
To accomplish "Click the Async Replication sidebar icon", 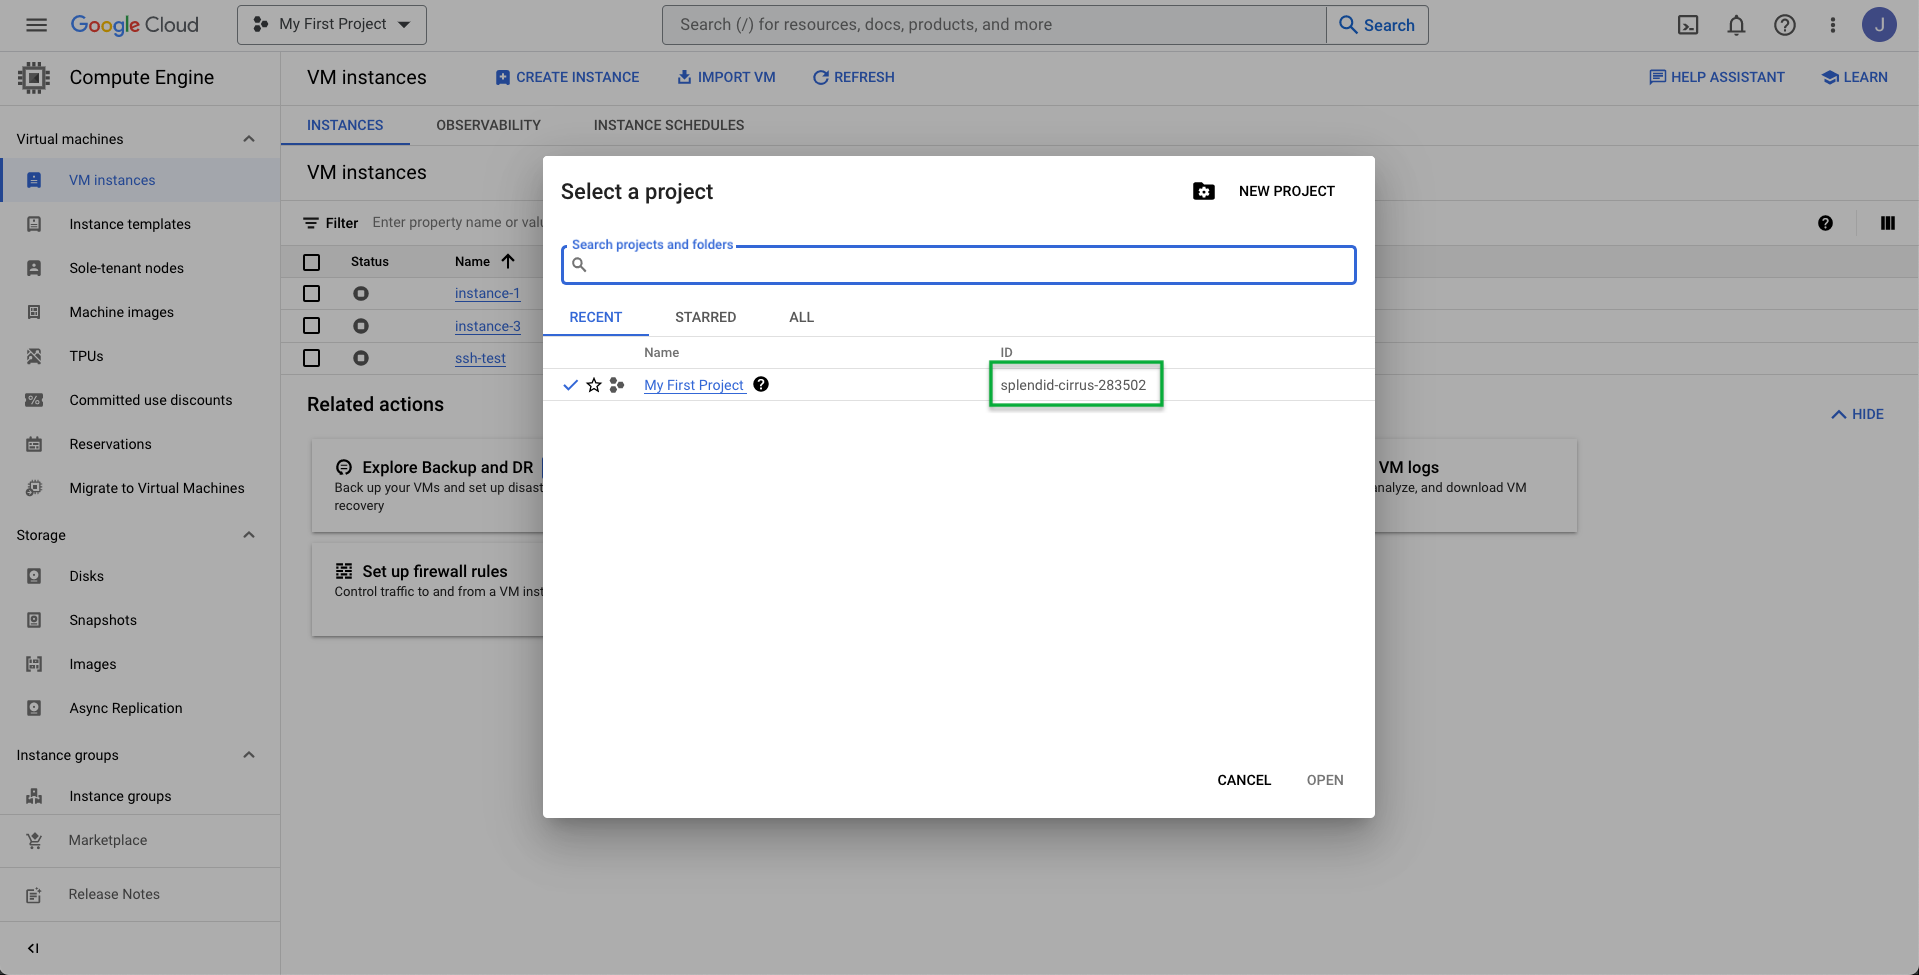I will coord(34,708).
